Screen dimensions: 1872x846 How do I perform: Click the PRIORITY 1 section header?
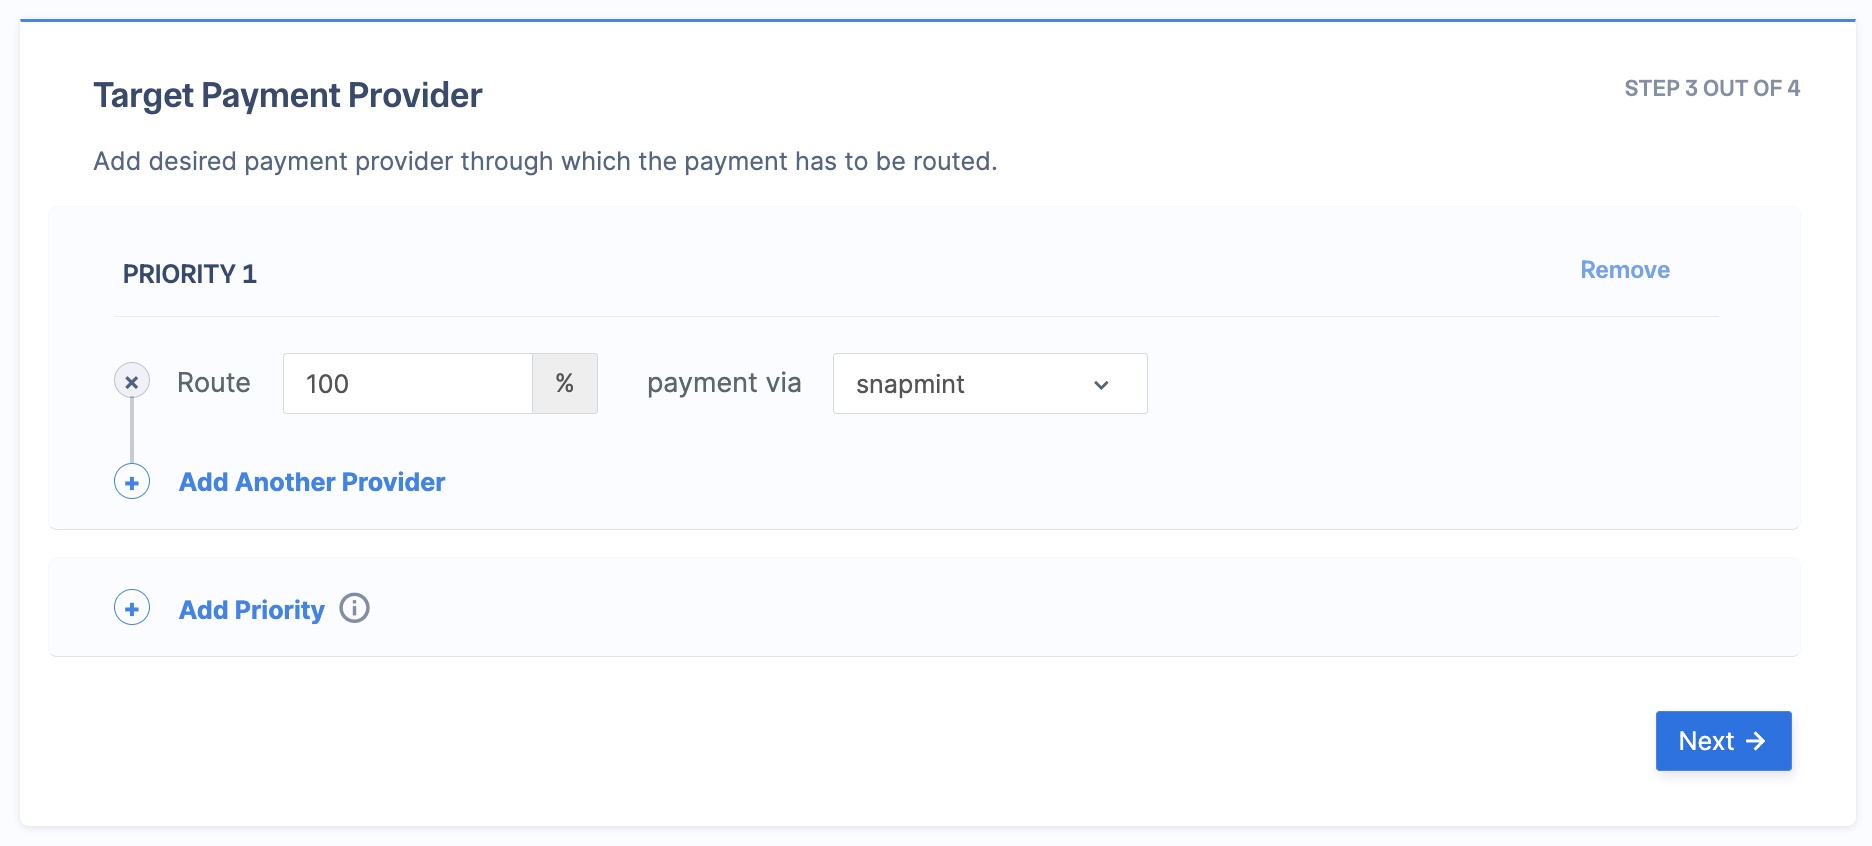click(190, 274)
